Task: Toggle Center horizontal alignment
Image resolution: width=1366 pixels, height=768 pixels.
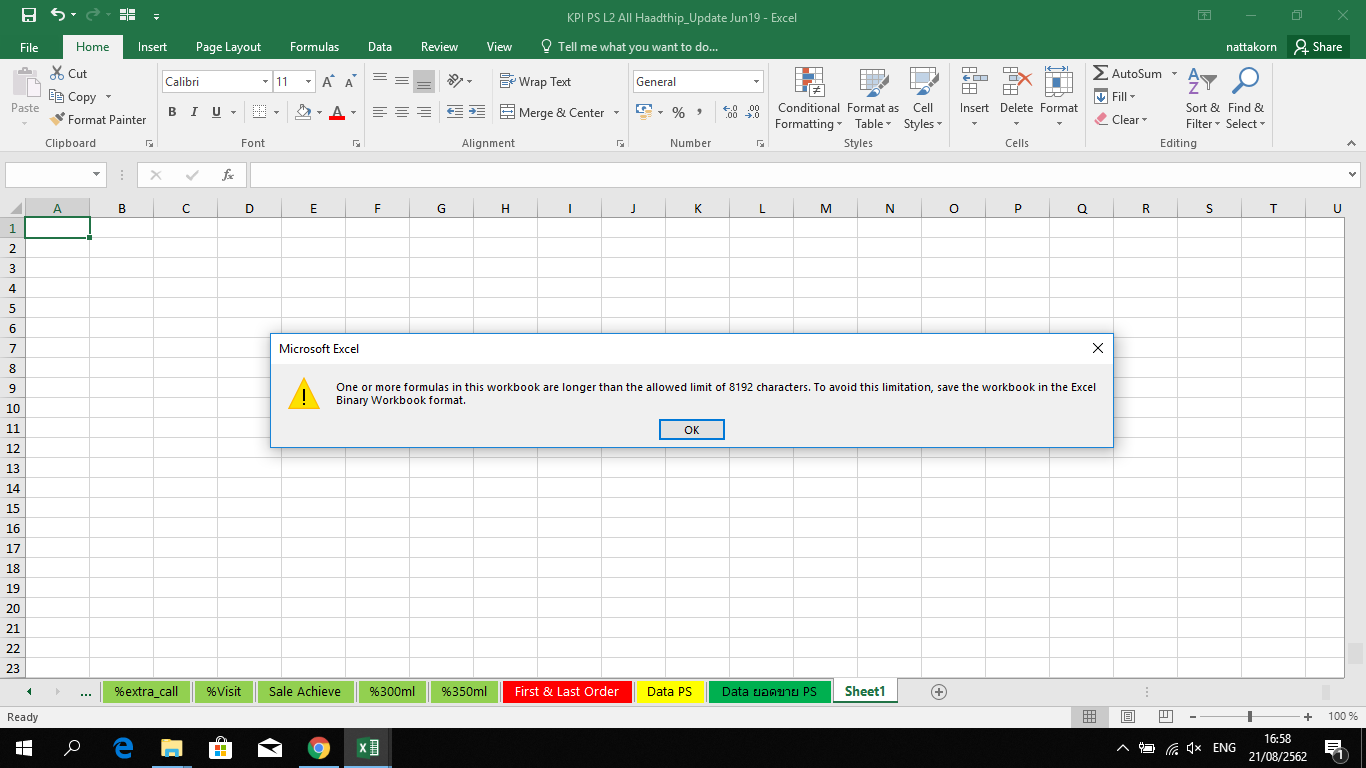Action: (402, 112)
